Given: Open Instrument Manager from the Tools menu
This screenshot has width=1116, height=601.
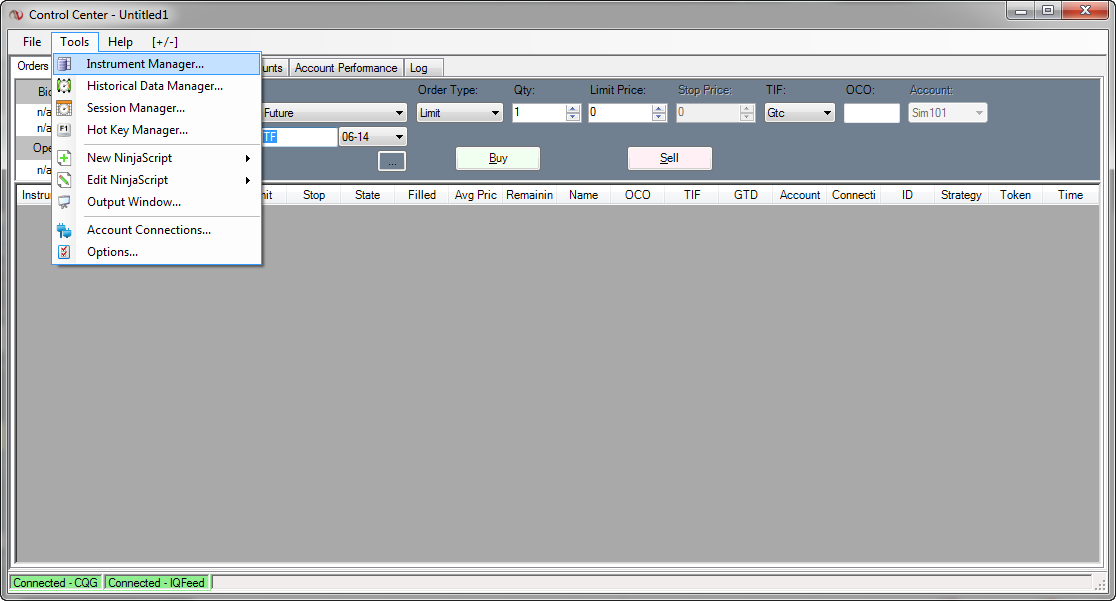Looking at the screenshot, I should click(157, 64).
